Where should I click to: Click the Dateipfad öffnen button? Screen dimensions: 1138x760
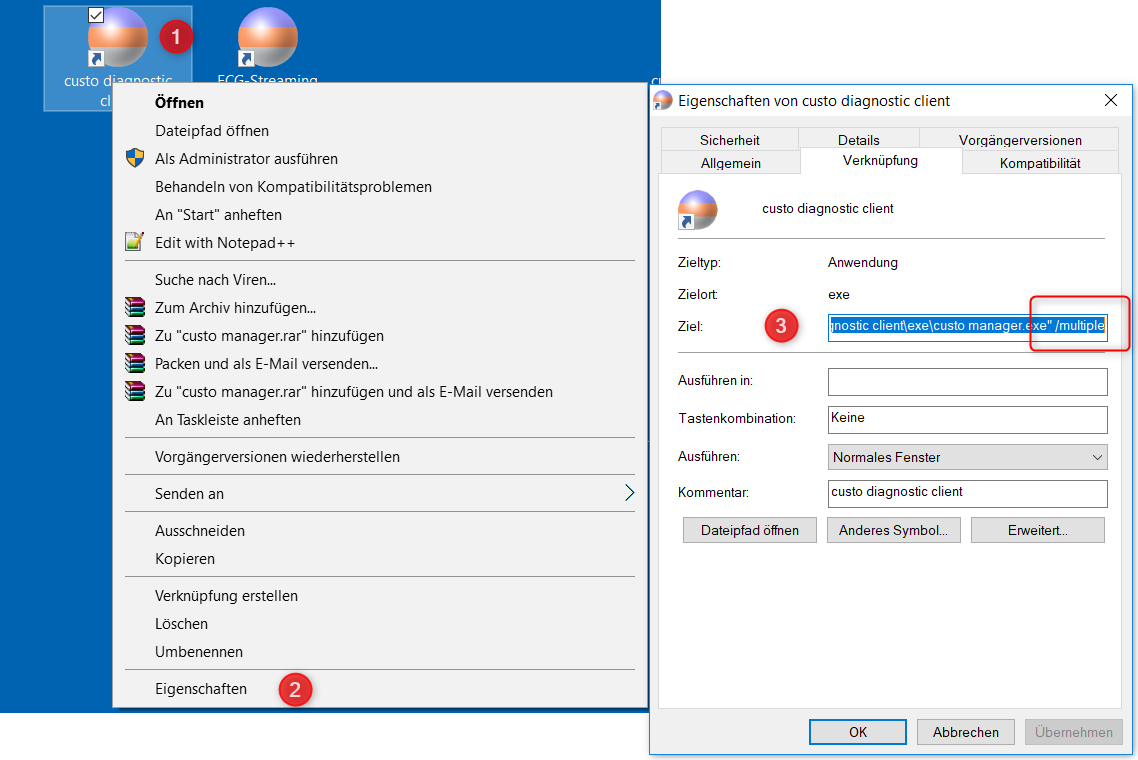coord(750,530)
